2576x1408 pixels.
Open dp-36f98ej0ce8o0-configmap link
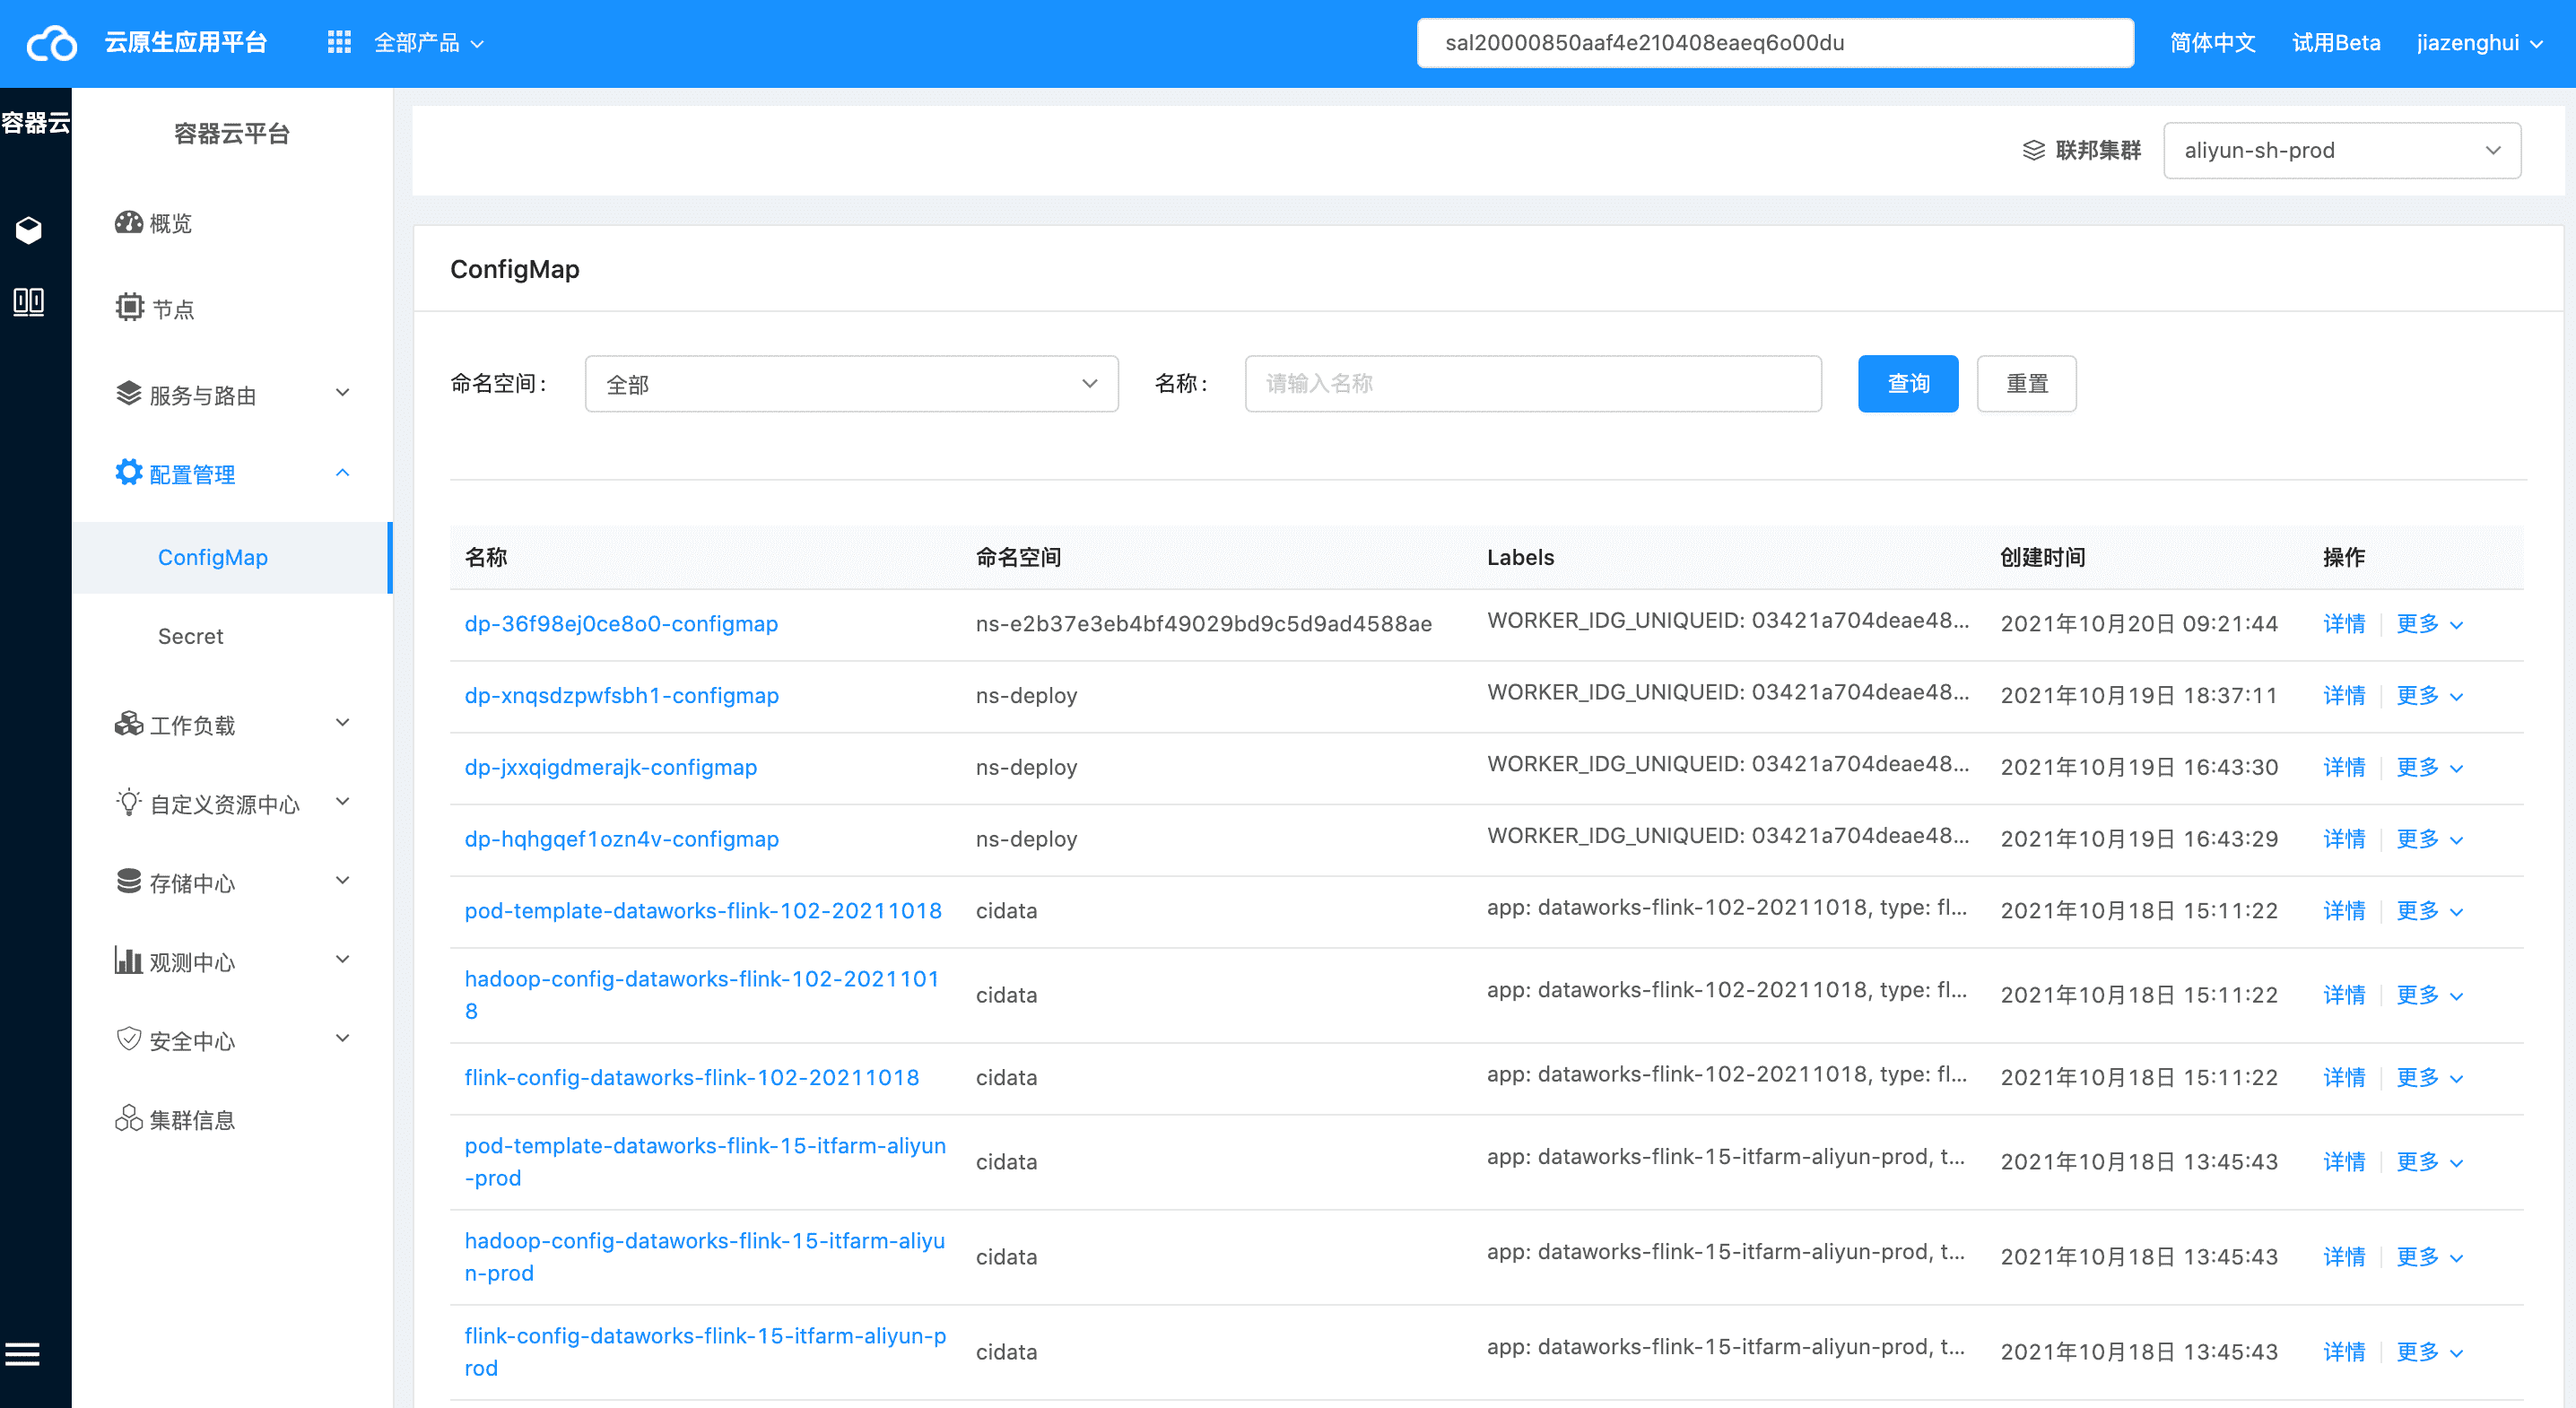click(621, 624)
